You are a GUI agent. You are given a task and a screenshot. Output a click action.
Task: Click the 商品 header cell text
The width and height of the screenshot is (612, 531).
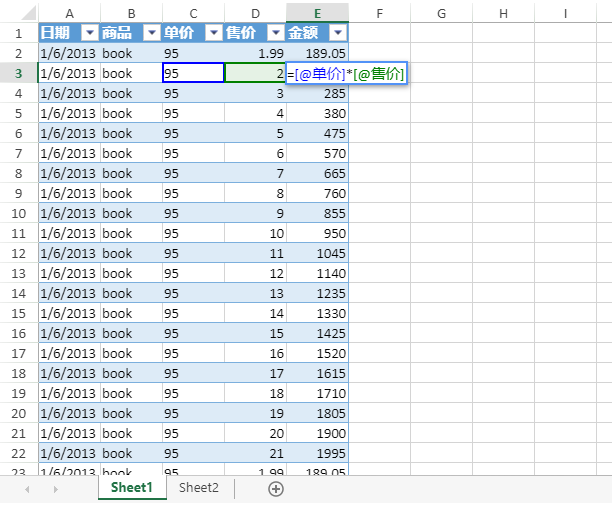pyautogui.click(x=117, y=33)
